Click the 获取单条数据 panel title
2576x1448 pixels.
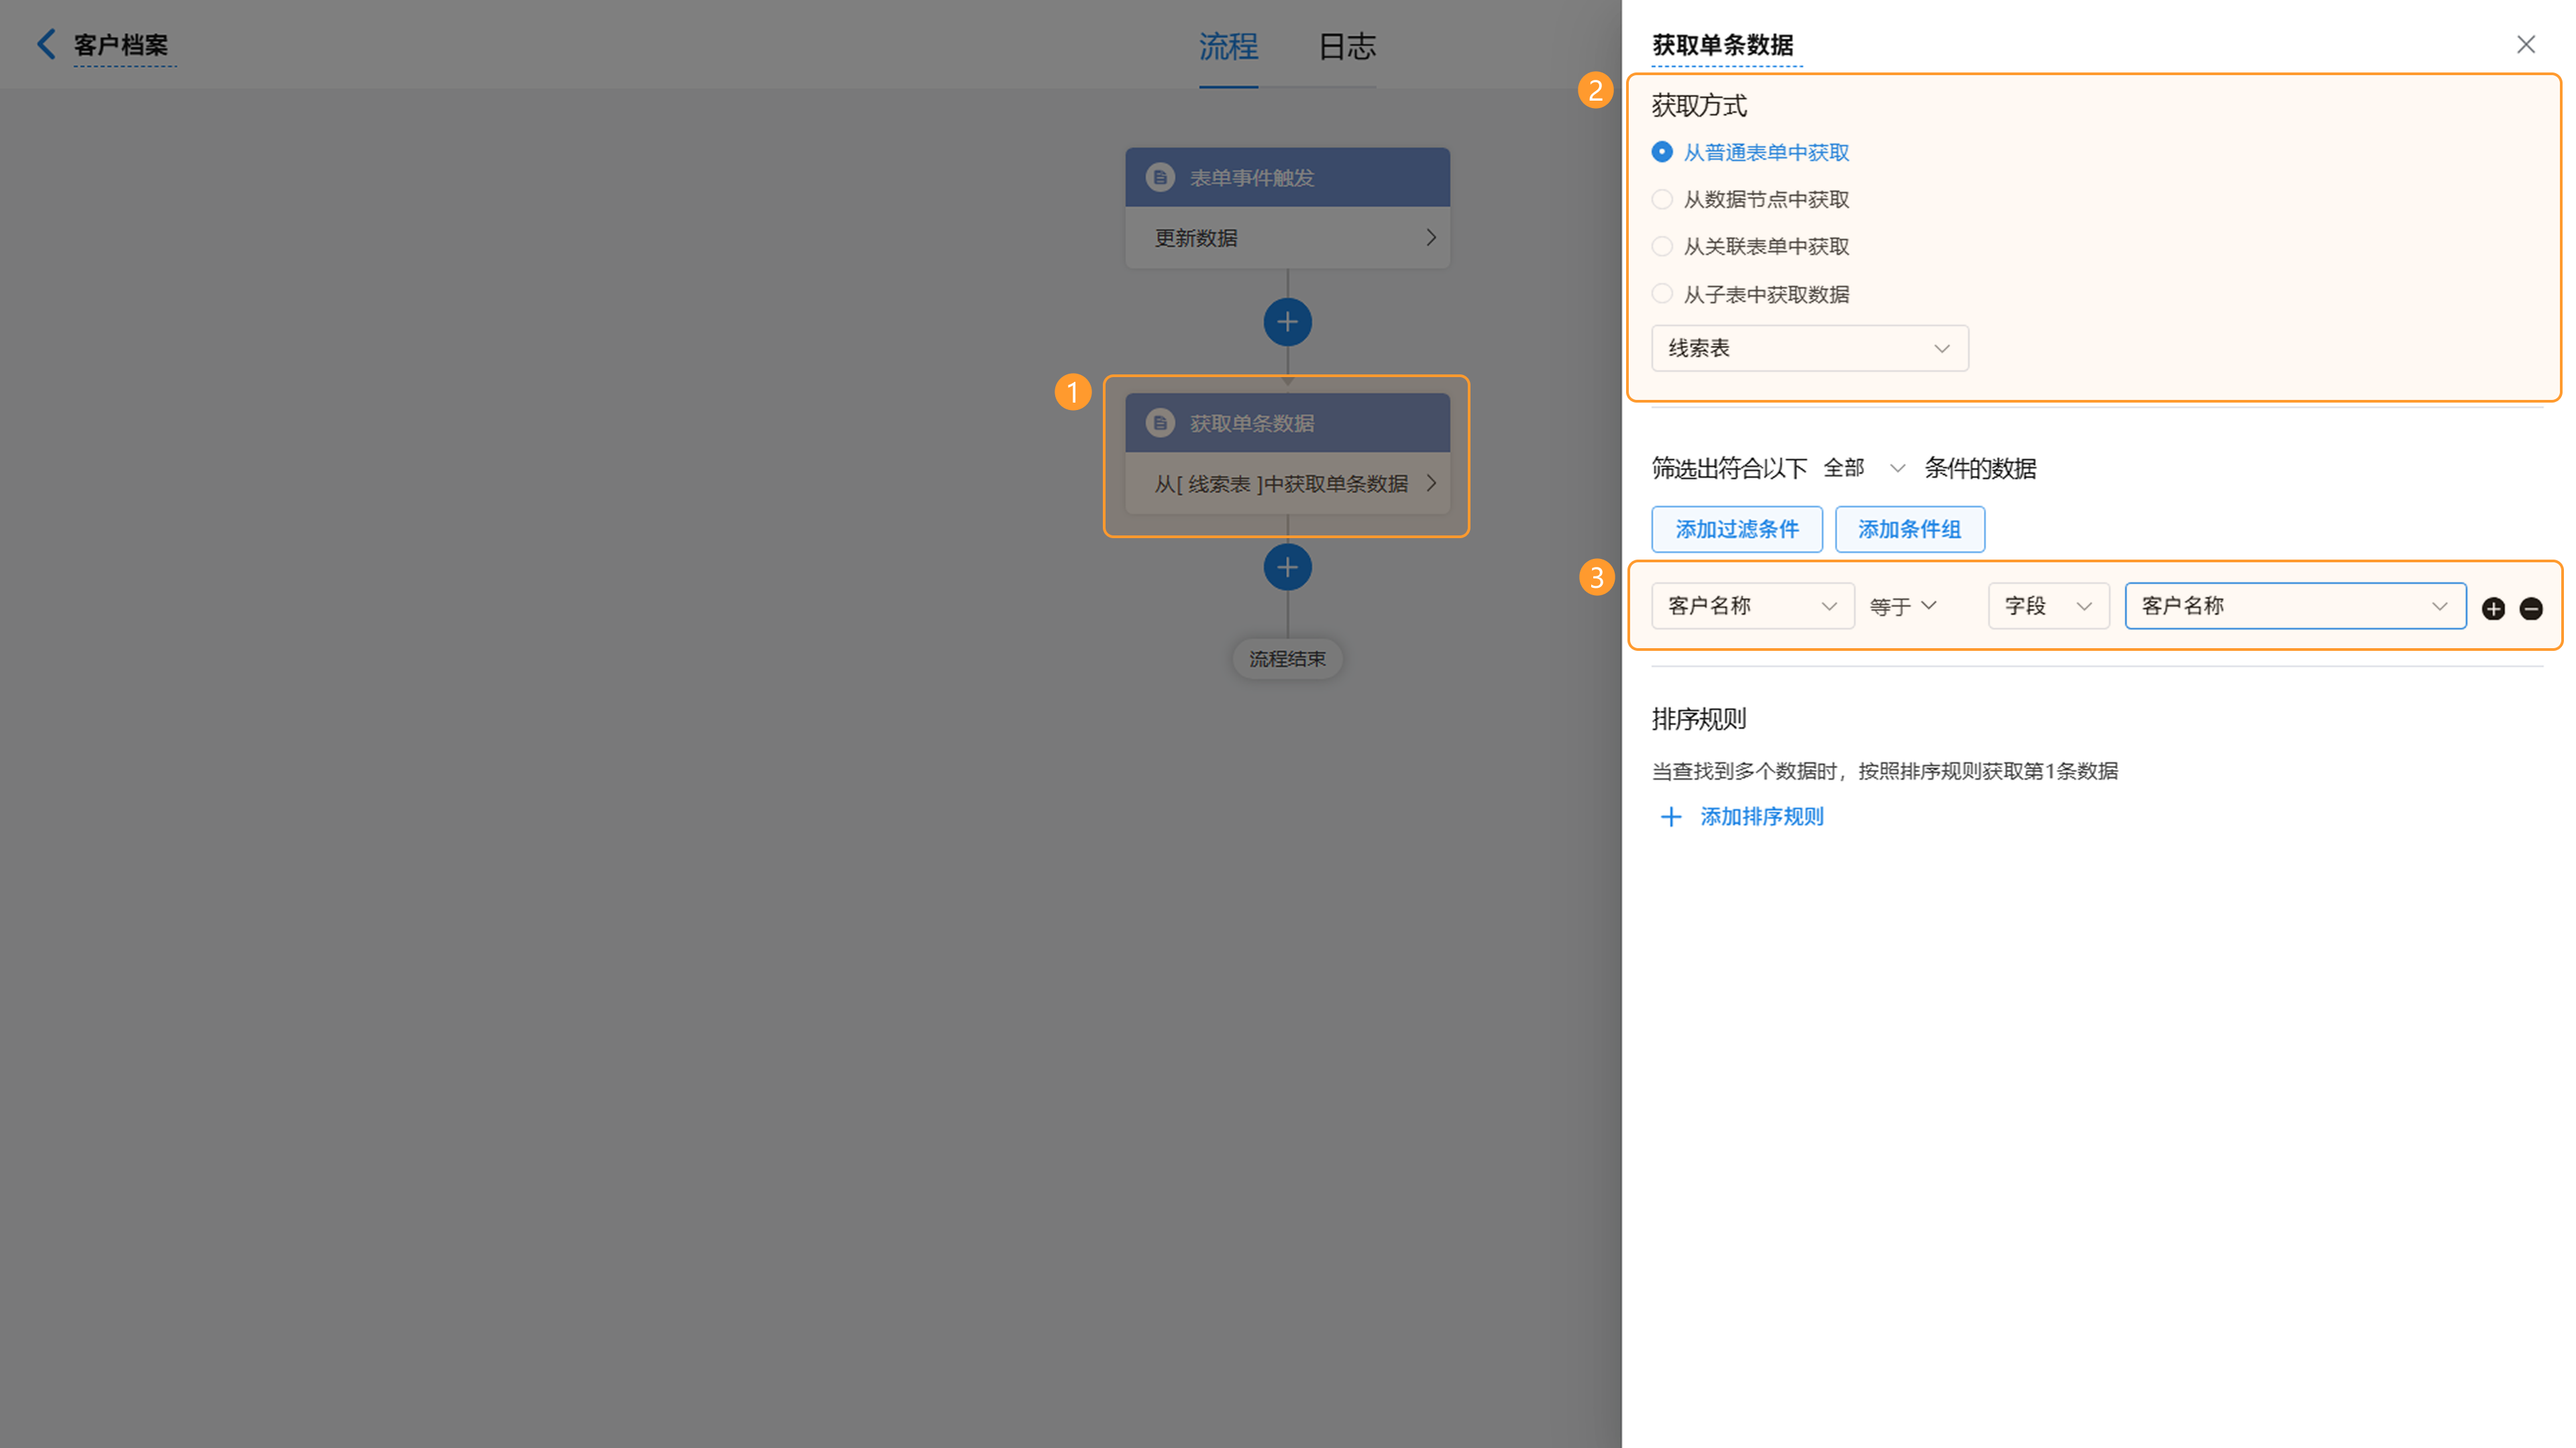(1722, 45)
